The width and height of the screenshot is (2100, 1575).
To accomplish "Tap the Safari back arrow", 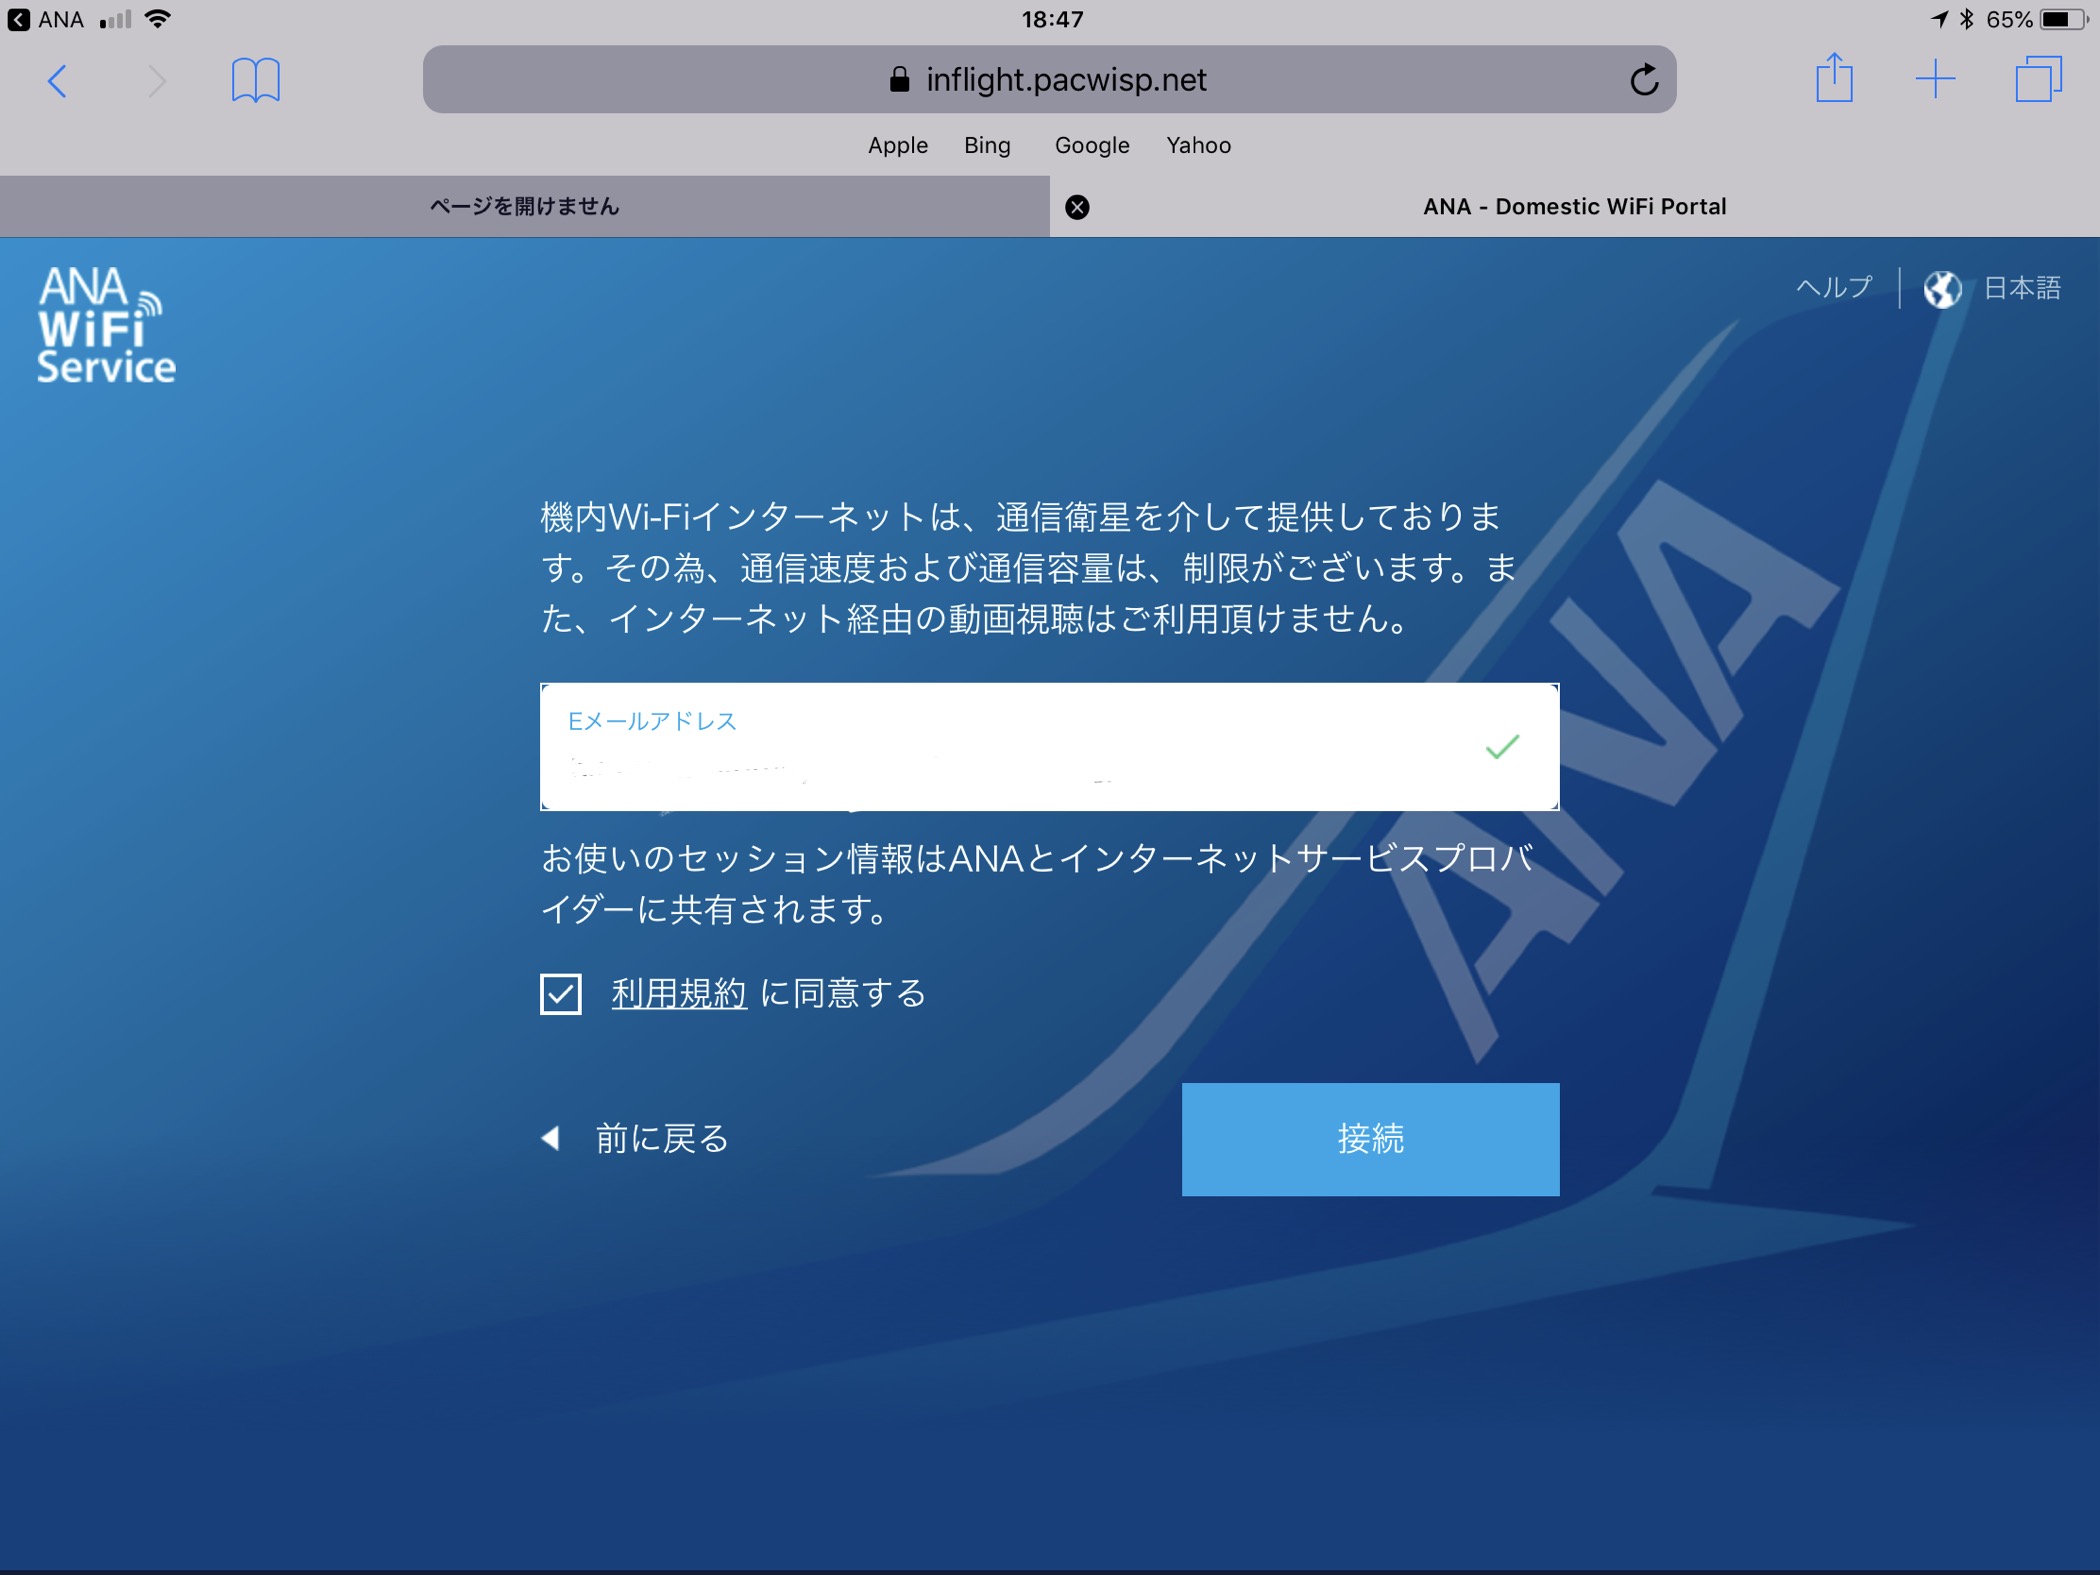I will coord(58,81).
